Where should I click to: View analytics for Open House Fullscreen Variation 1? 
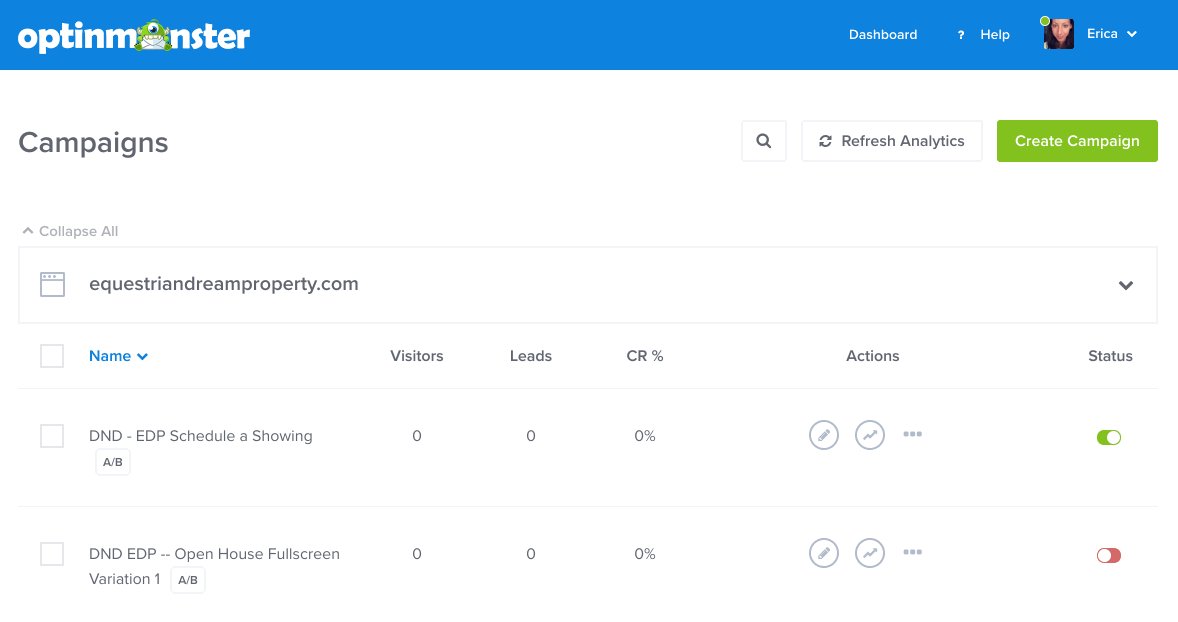coord(870,553)
